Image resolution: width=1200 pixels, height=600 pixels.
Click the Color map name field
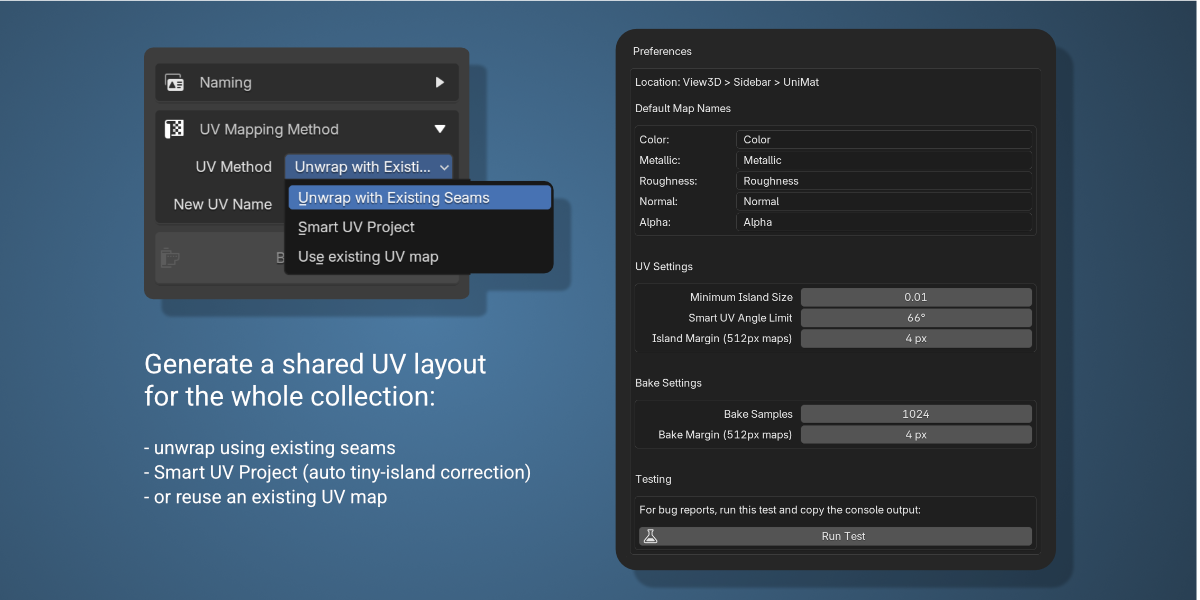pyautogui.click(x=883, y=140)
